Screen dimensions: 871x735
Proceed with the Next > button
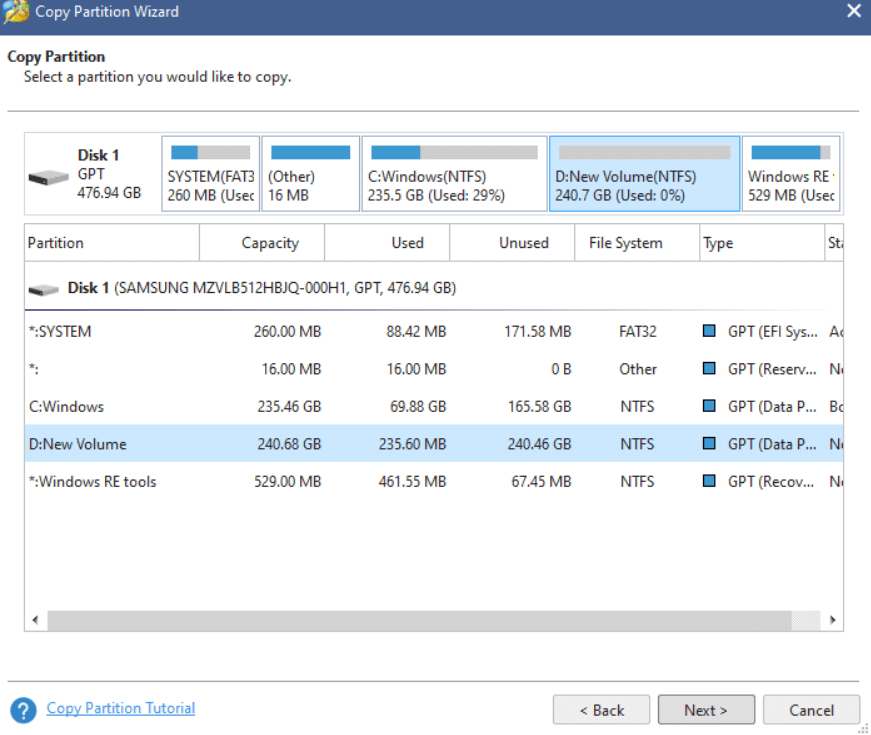point(706,709)
